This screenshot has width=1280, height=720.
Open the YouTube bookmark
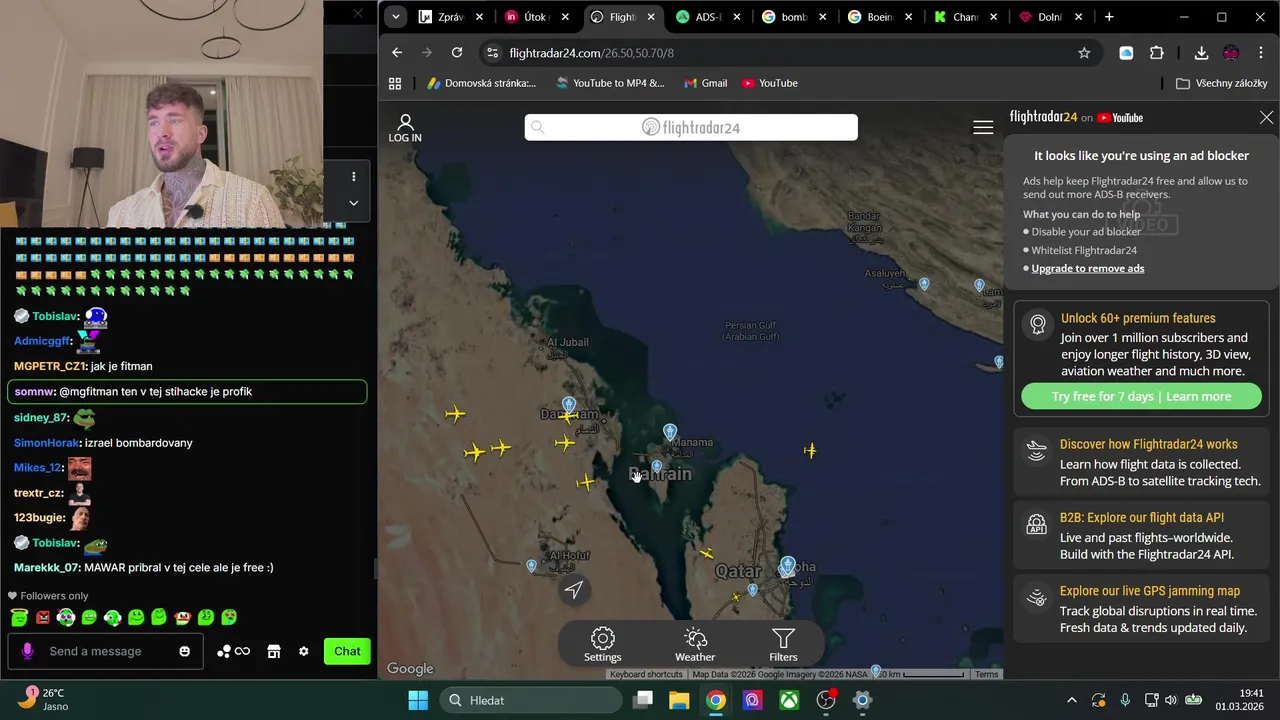point(770,83)
